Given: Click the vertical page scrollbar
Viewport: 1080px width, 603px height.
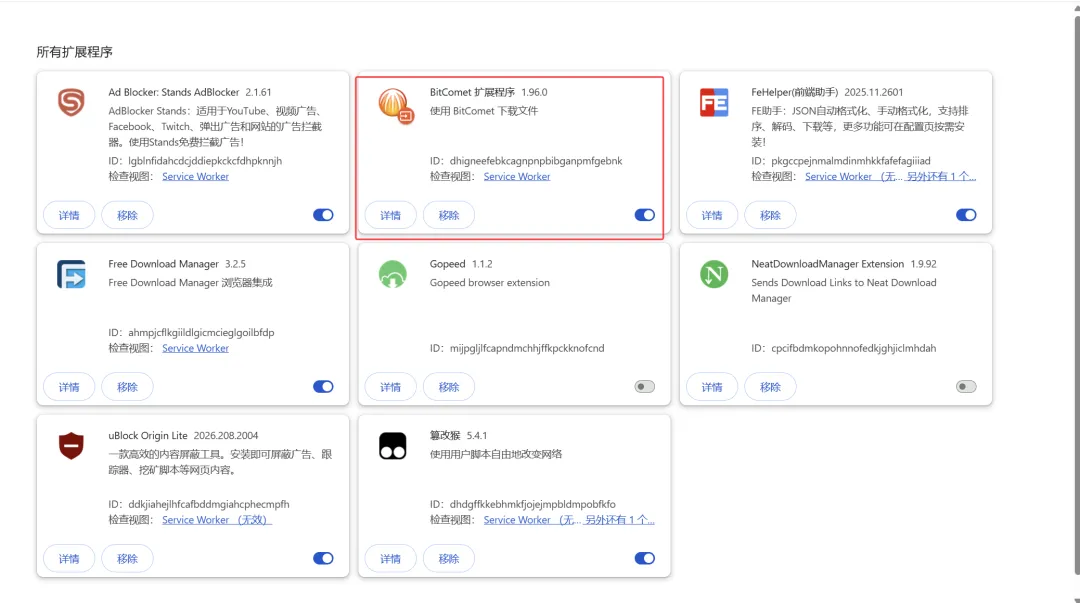Looking at the screenshot, I should [1077, 296].
